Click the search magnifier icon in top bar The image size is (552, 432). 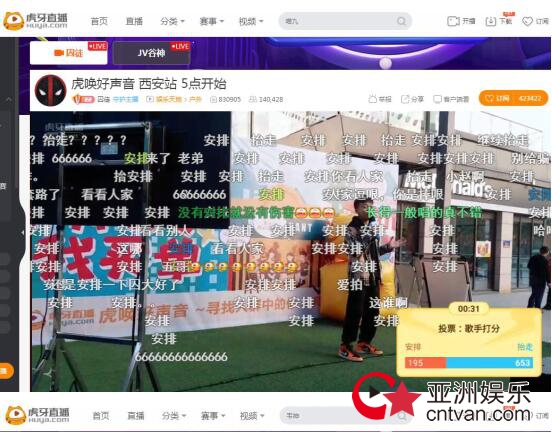[x=401, y=21]
